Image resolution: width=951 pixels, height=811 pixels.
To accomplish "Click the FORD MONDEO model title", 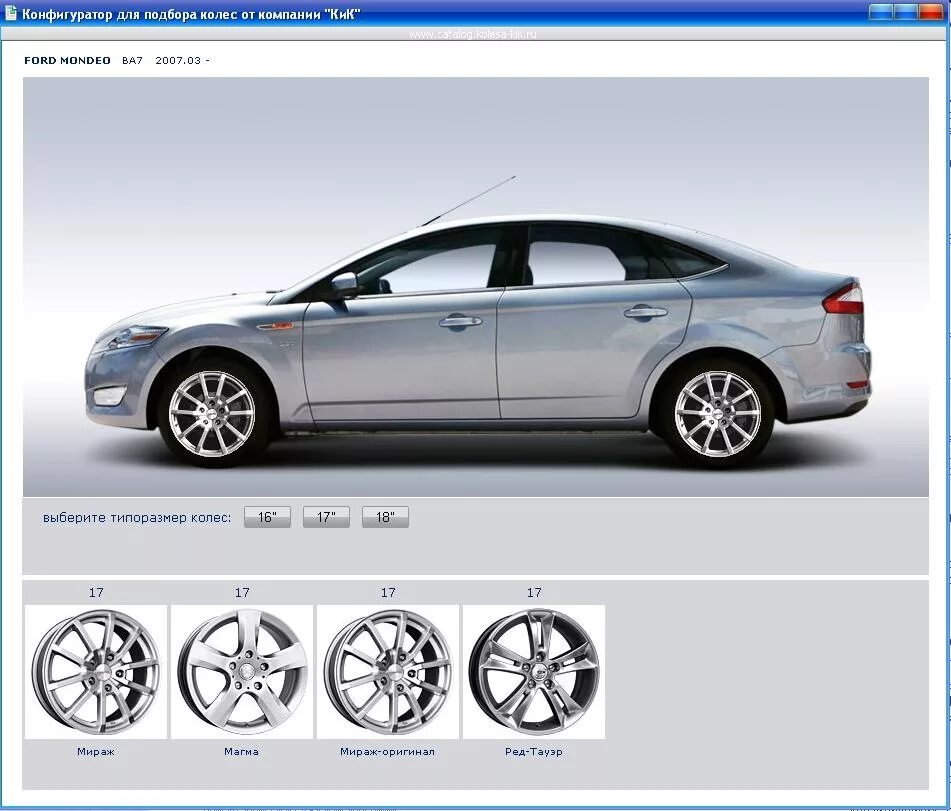I will (67, 61).
